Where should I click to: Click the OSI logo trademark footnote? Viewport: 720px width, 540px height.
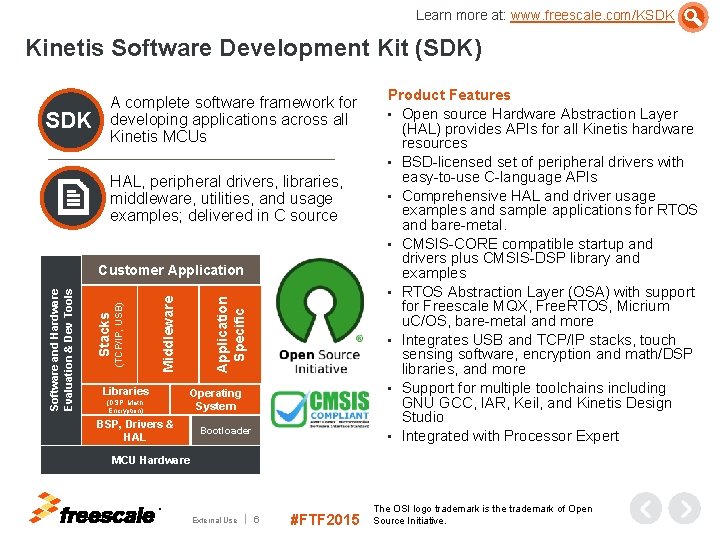pos(483,515)
